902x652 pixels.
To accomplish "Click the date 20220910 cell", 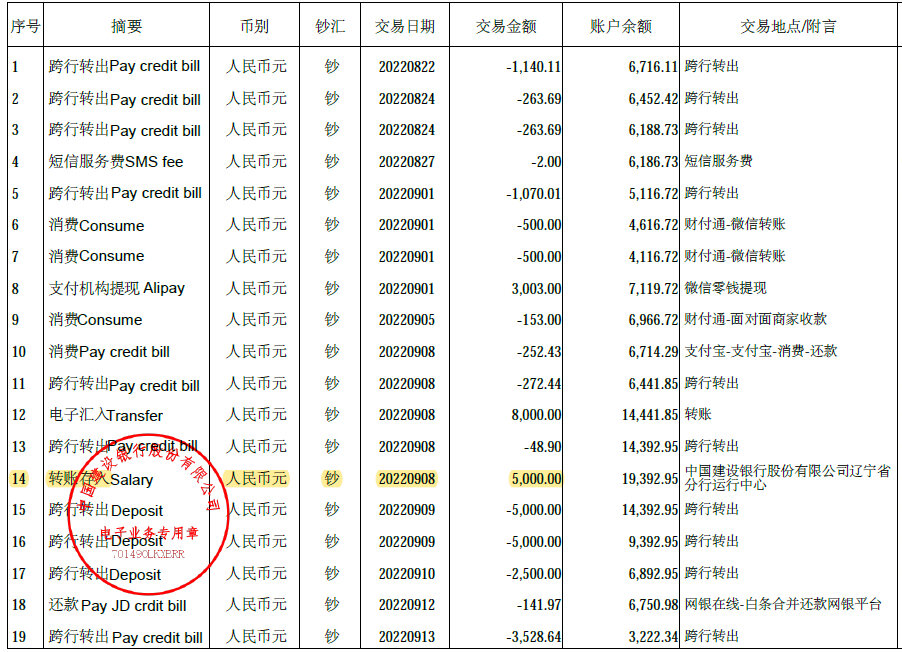I will [x=407, y=574].
